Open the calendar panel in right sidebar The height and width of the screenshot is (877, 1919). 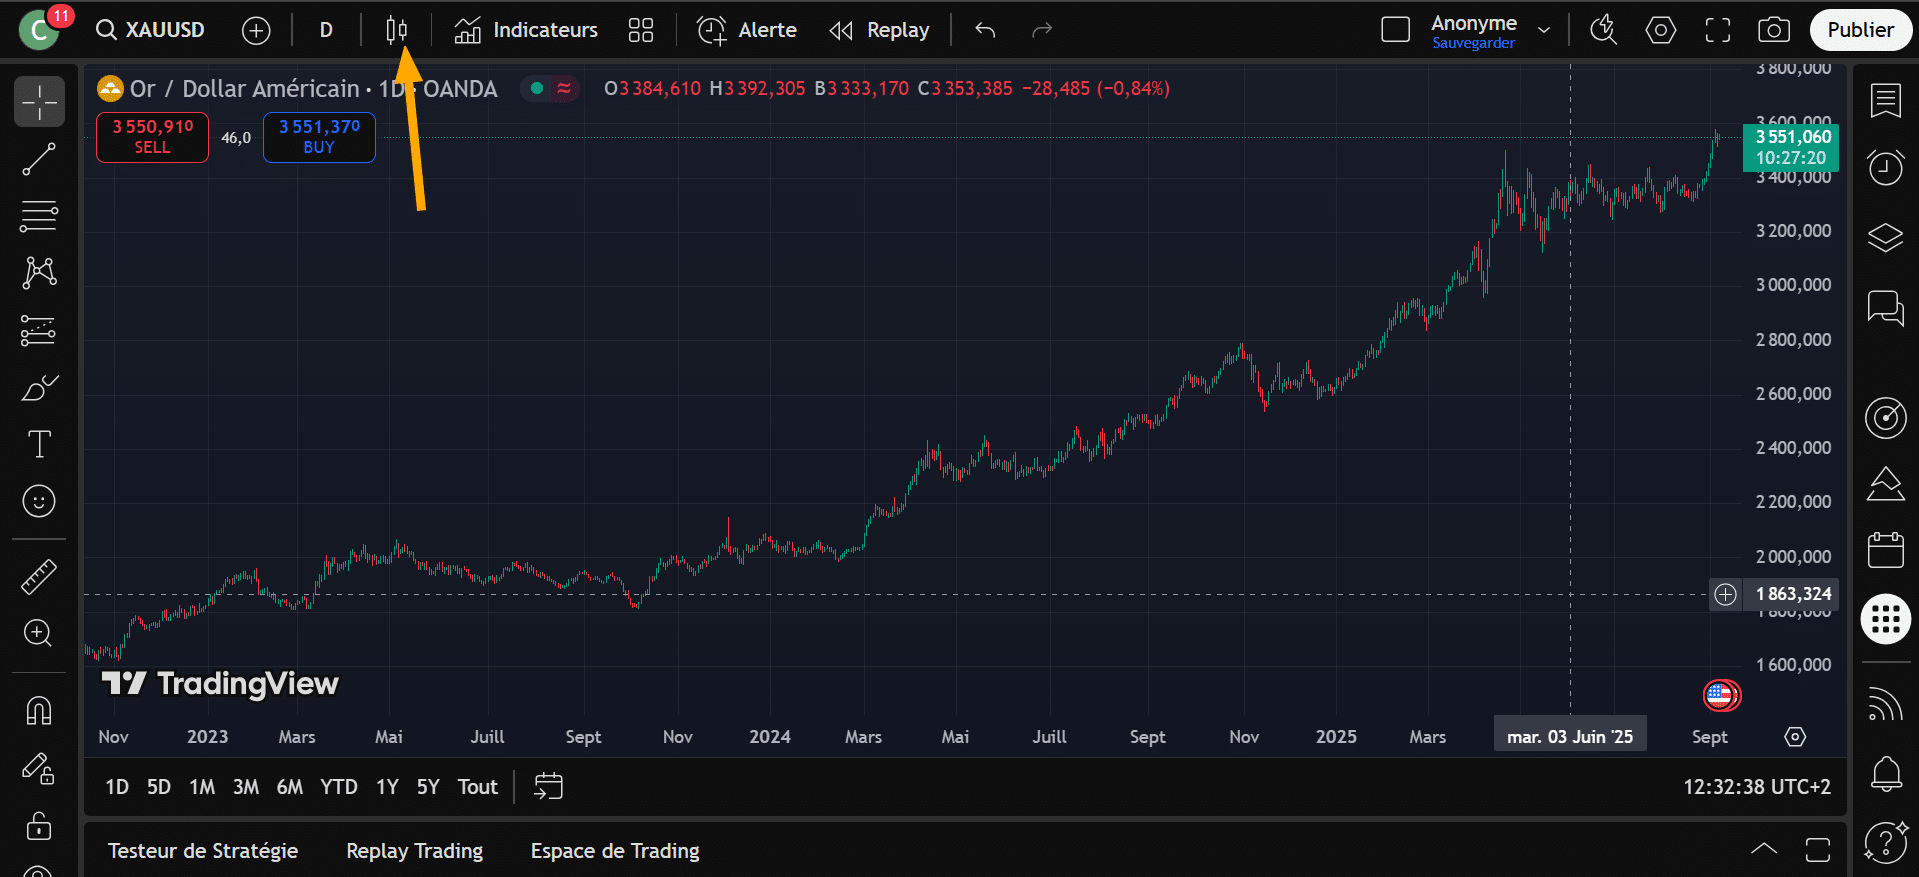(x=1886, y=549)
